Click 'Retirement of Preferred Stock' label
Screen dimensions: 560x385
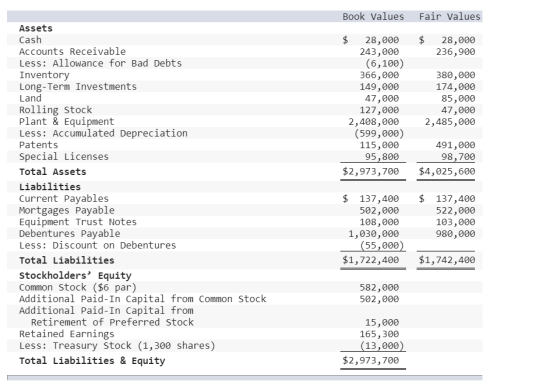click(112, 322)
